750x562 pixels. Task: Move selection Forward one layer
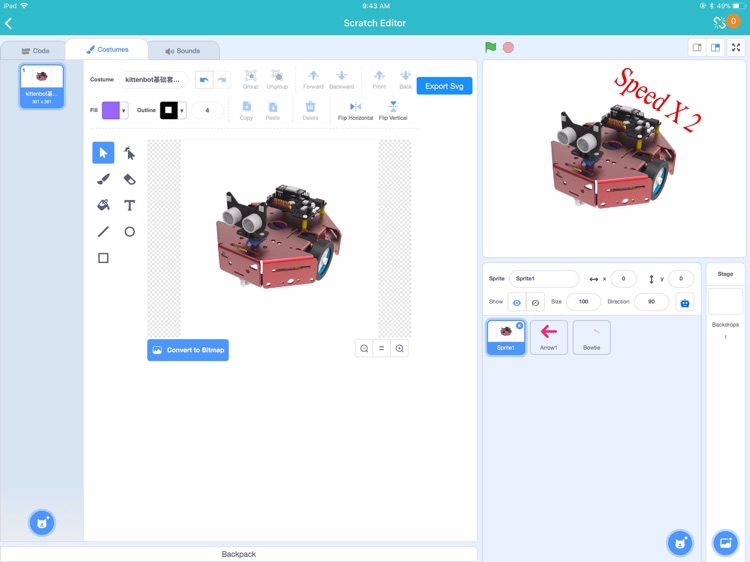pyautogui.click(x=313, y=79)
